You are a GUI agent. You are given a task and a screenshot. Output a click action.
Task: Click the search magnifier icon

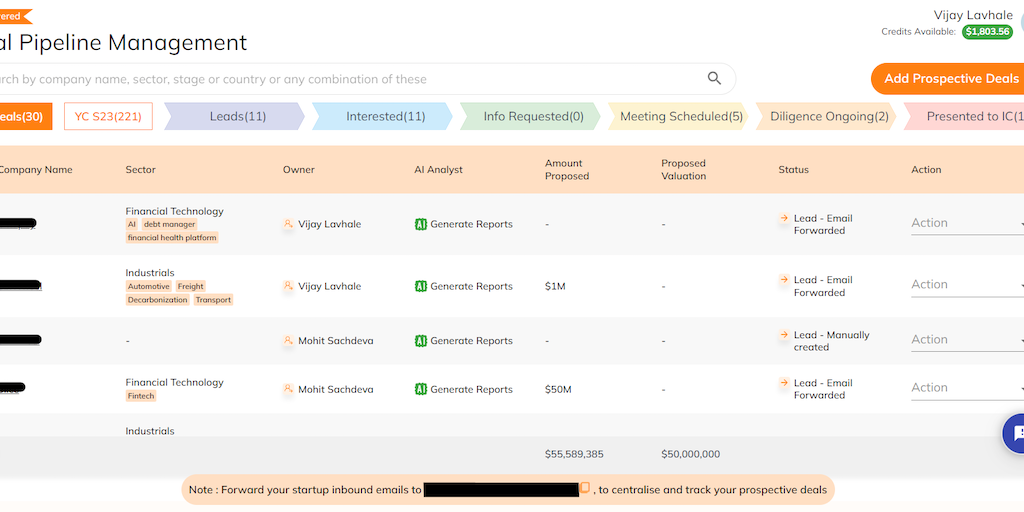coord(714,79)
